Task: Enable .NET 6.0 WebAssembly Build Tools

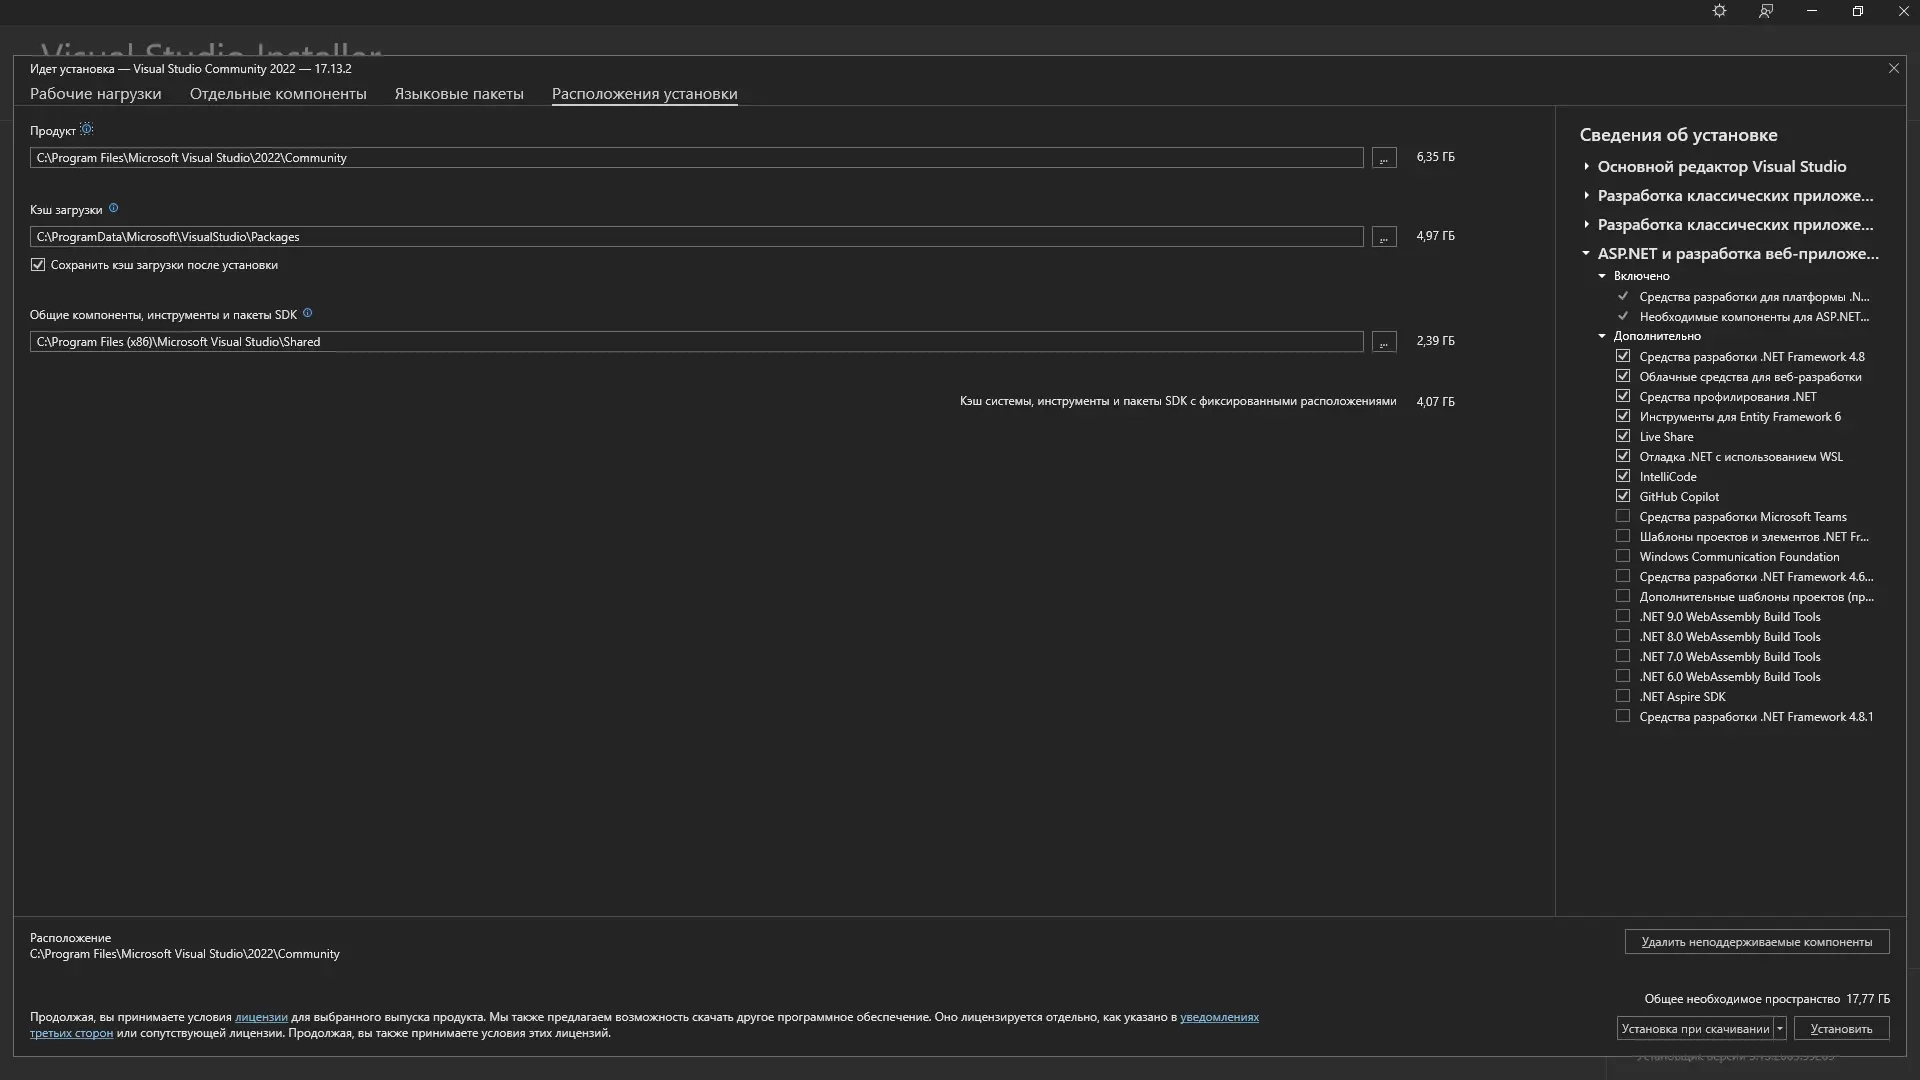Action: (1623, 676)
